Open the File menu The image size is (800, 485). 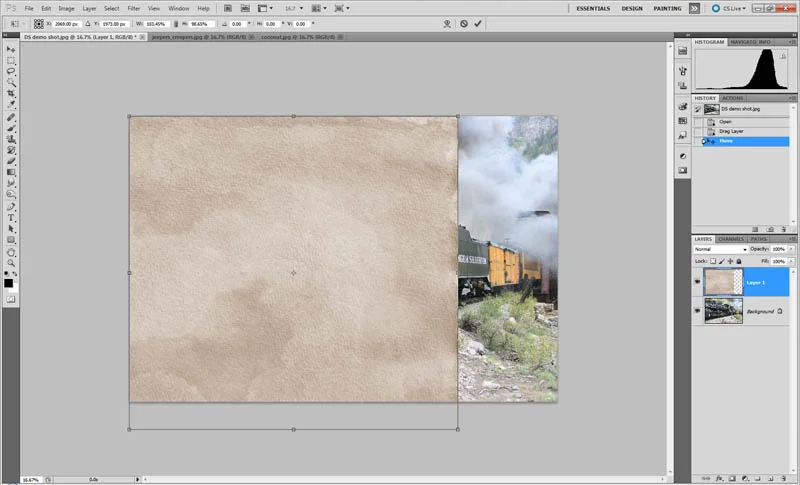pyautogui.click(x=29, y=9)
